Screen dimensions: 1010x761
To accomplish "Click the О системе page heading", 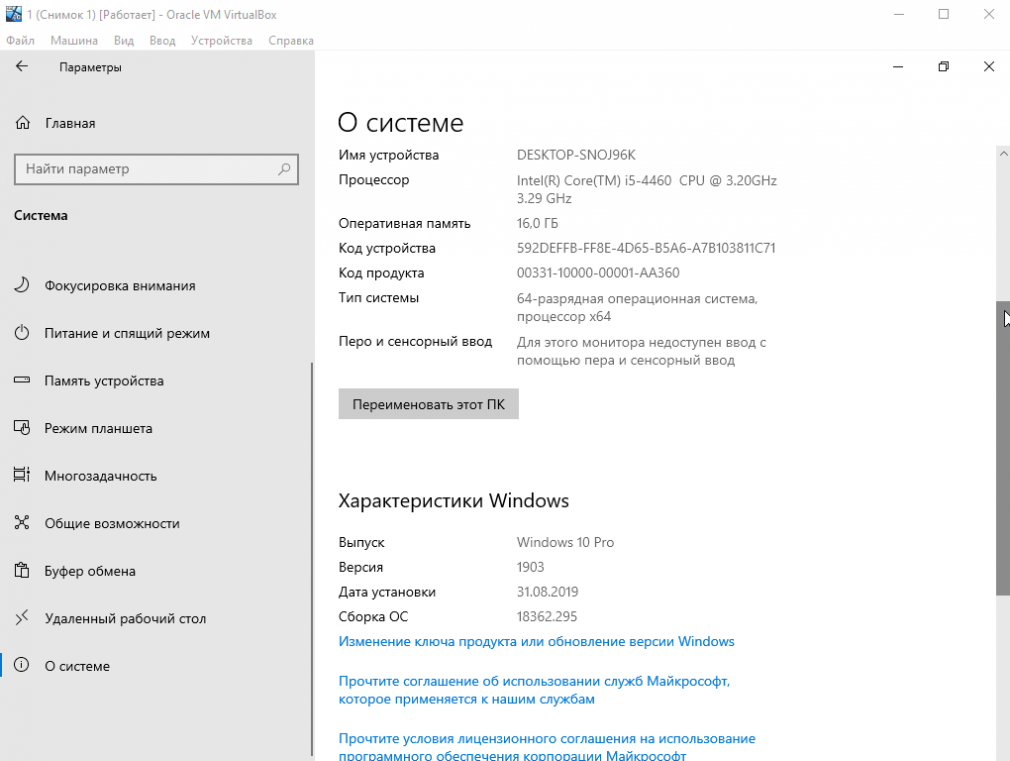I will [401, 122].
